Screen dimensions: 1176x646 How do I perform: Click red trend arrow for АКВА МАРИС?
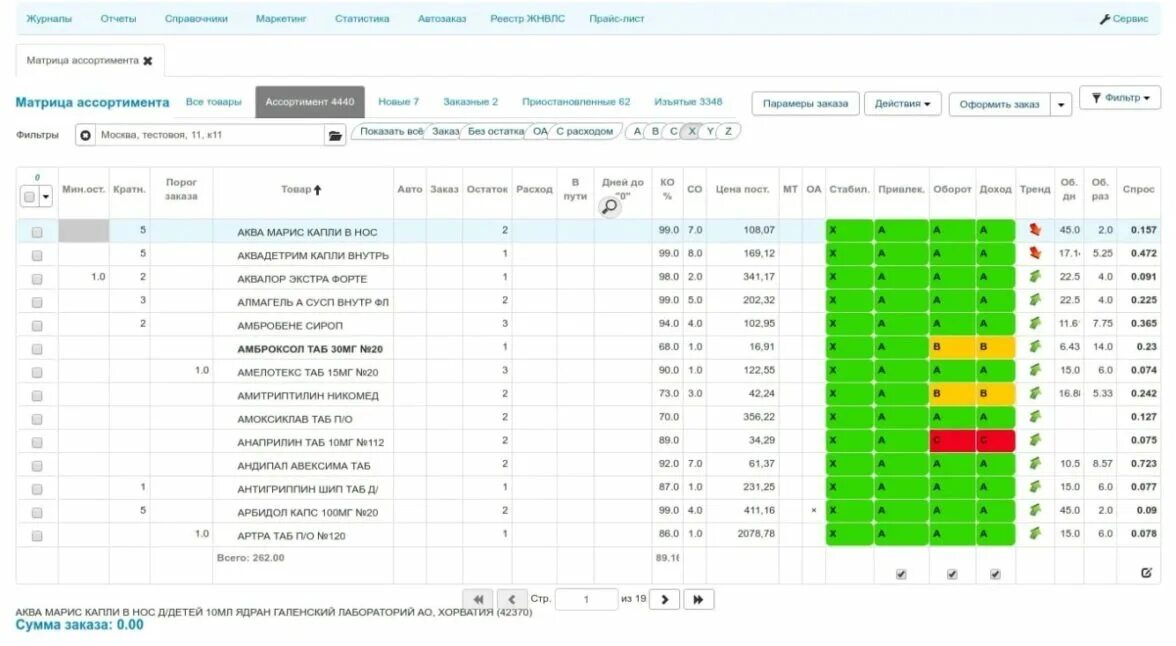click(x=1035, y=230)
